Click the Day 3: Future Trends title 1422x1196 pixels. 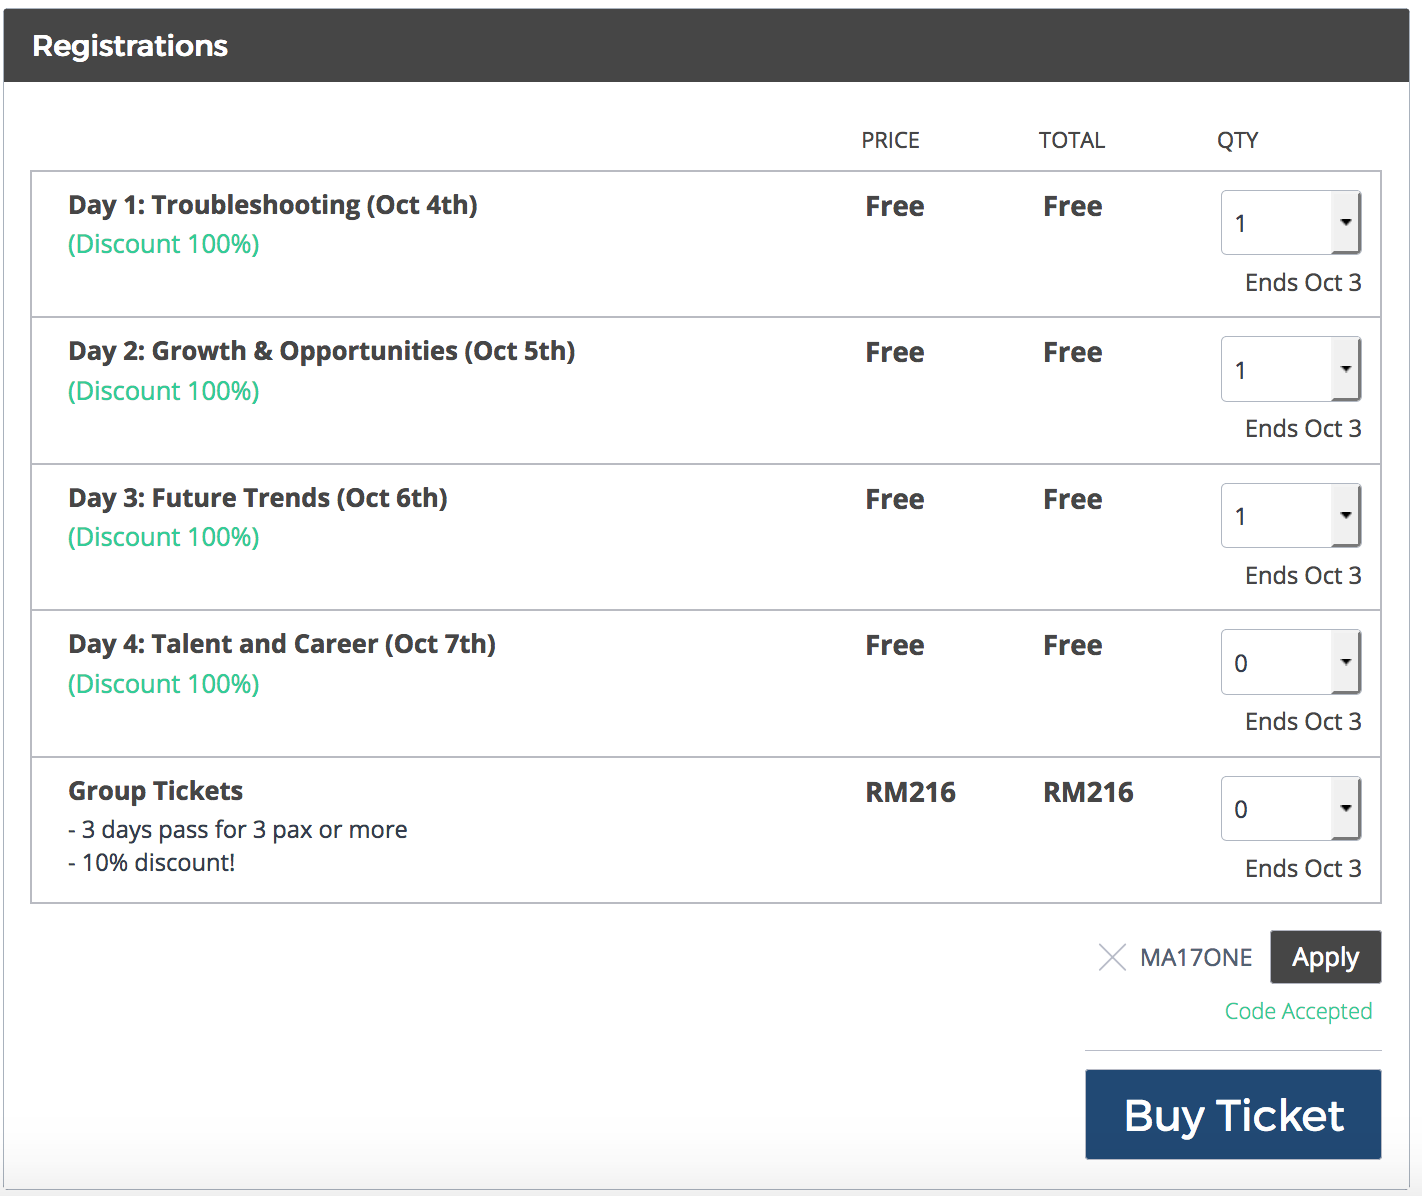tap(258, 498)
